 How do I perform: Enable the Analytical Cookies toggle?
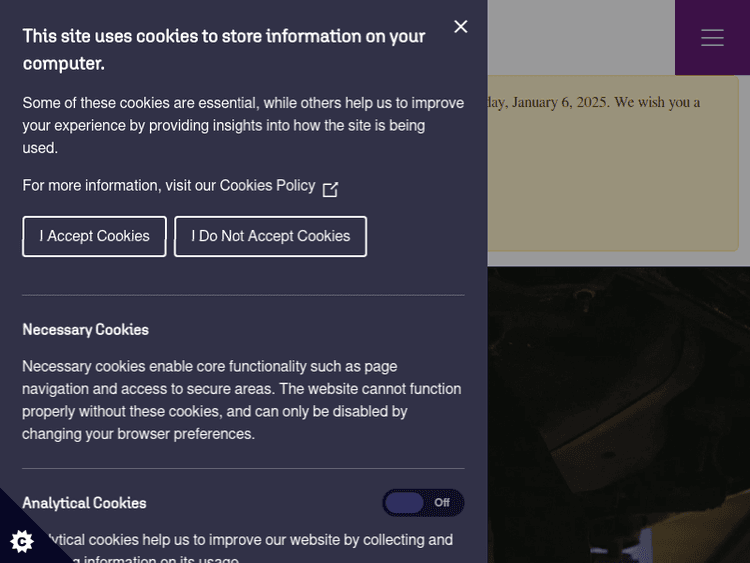click(x=423, y=503)
